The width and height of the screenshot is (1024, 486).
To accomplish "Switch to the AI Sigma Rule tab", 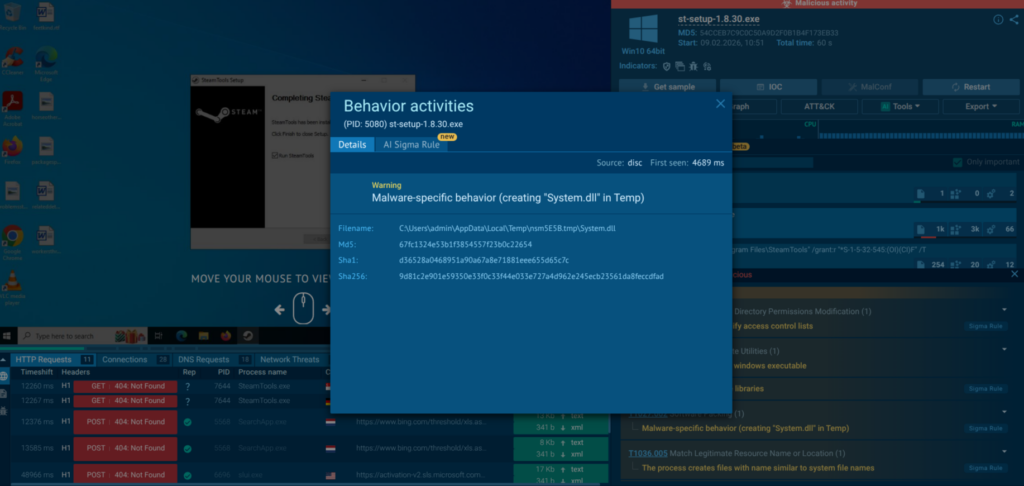I will (x=411, y=145).
